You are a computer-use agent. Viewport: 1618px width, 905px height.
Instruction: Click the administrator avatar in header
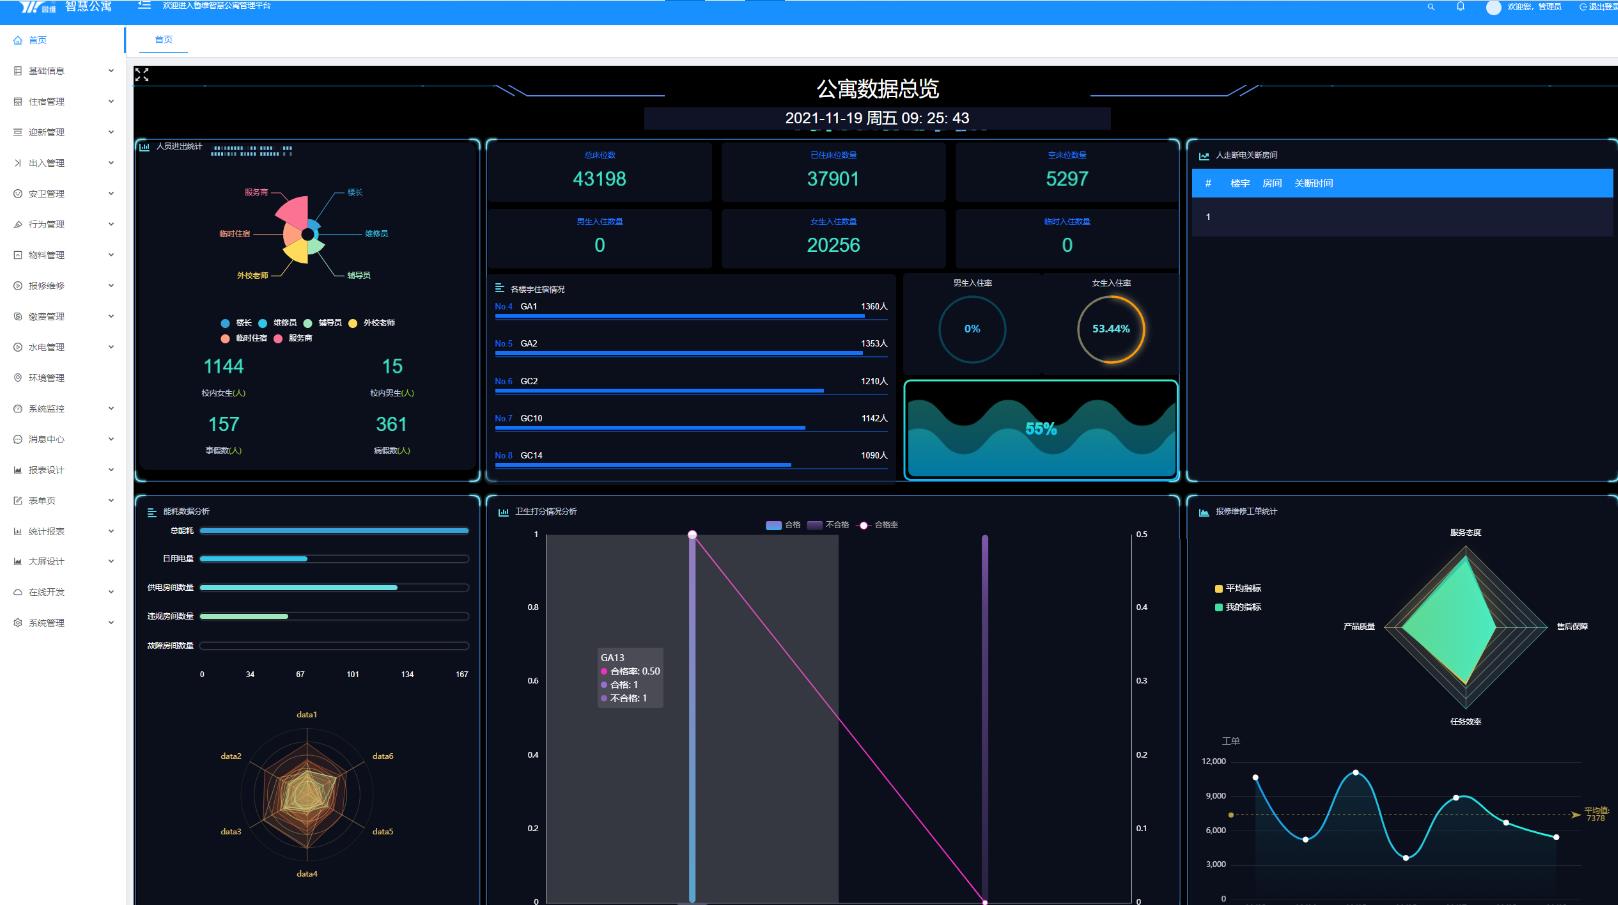tap(1493, 8)
